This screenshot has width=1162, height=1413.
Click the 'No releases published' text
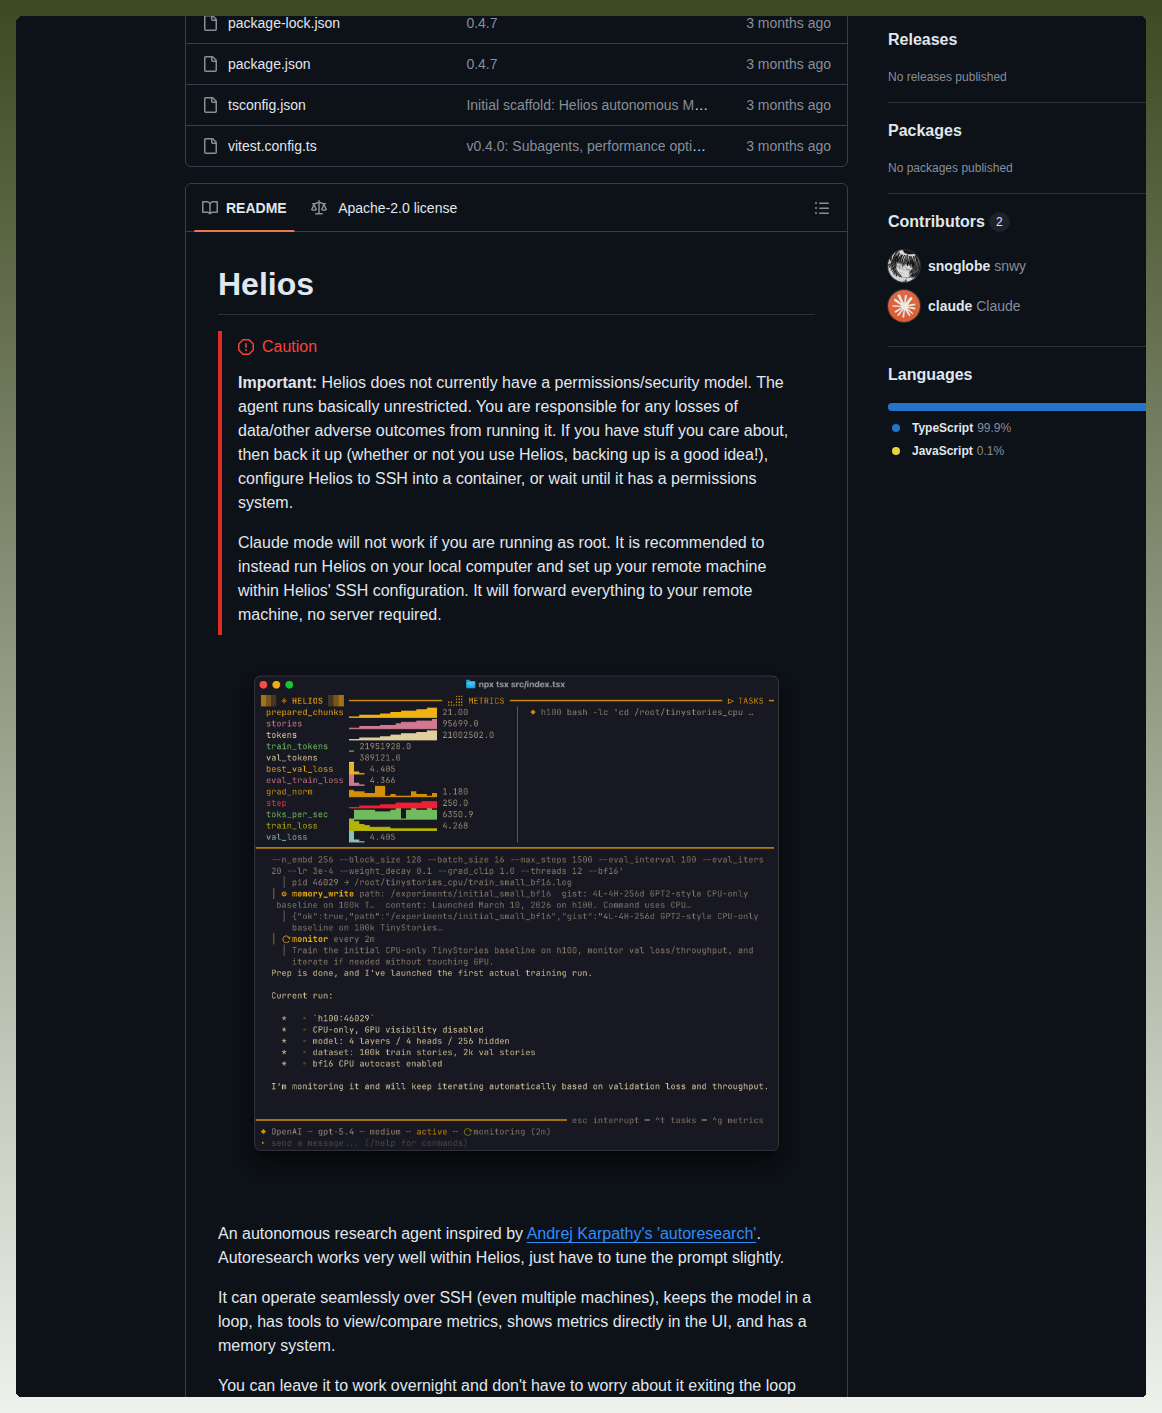[x=947, y=77]
